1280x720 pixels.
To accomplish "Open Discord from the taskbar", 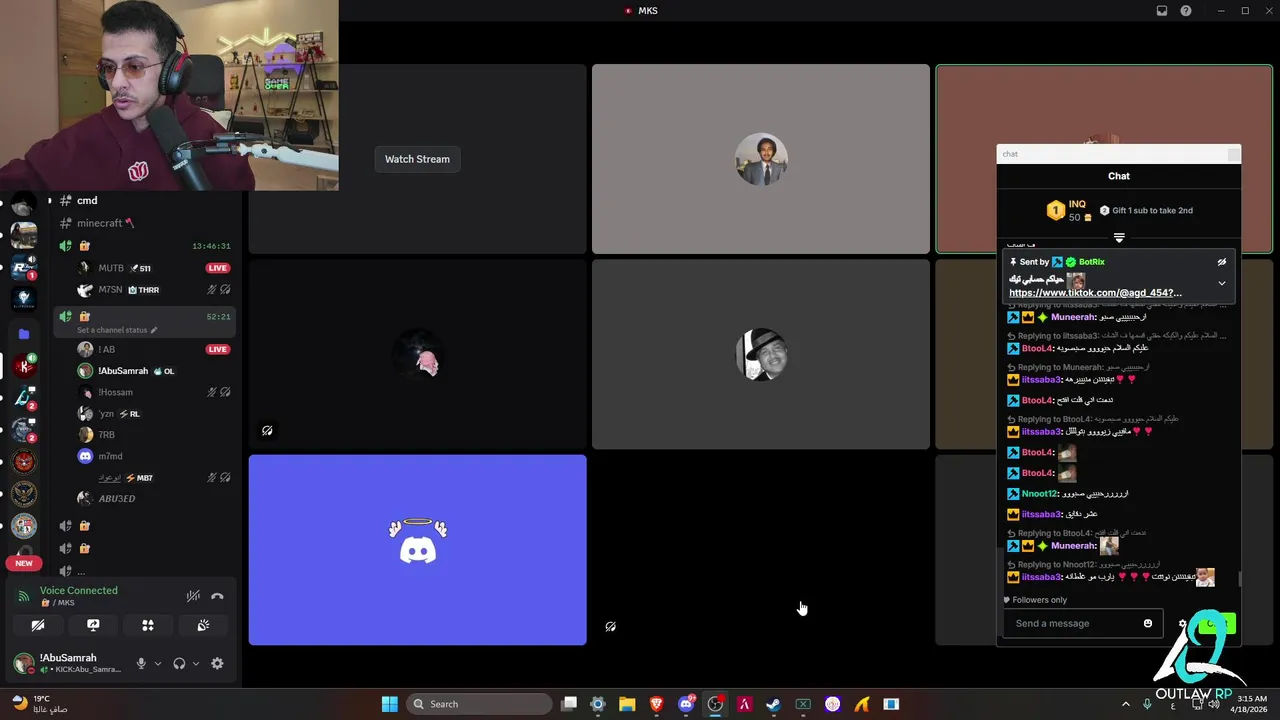I will [x=686, y=704].
